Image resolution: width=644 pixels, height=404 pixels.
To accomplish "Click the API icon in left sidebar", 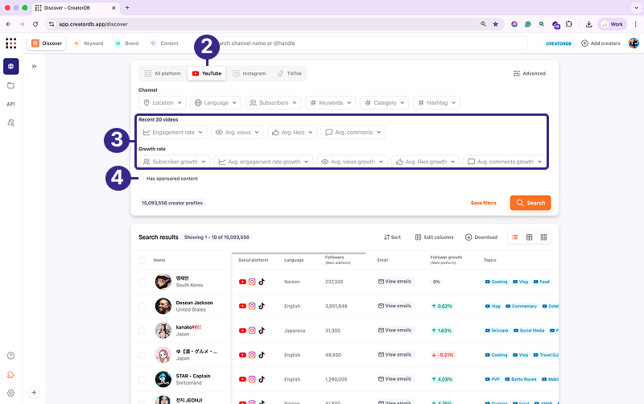I will click(11, 104).
